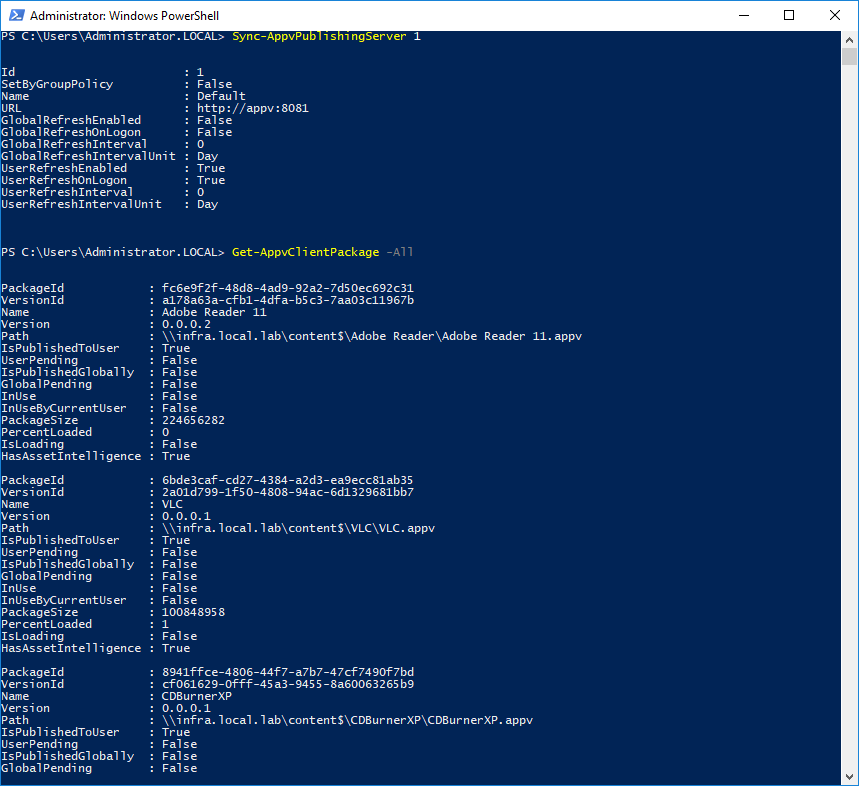Viewport: 859px width, 786px height.
Task: Click the PowerShell icon in title bar
Action: [16, 15]
